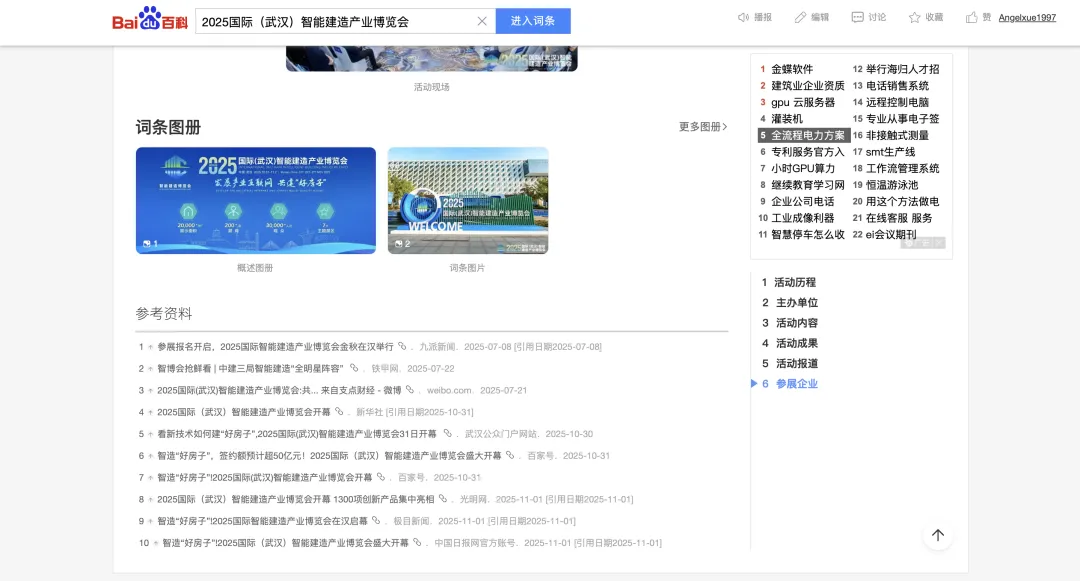The image size is (1080, 581).
Task: Open reference 1 参展报名开启 article
Action: tap(276, 347)
